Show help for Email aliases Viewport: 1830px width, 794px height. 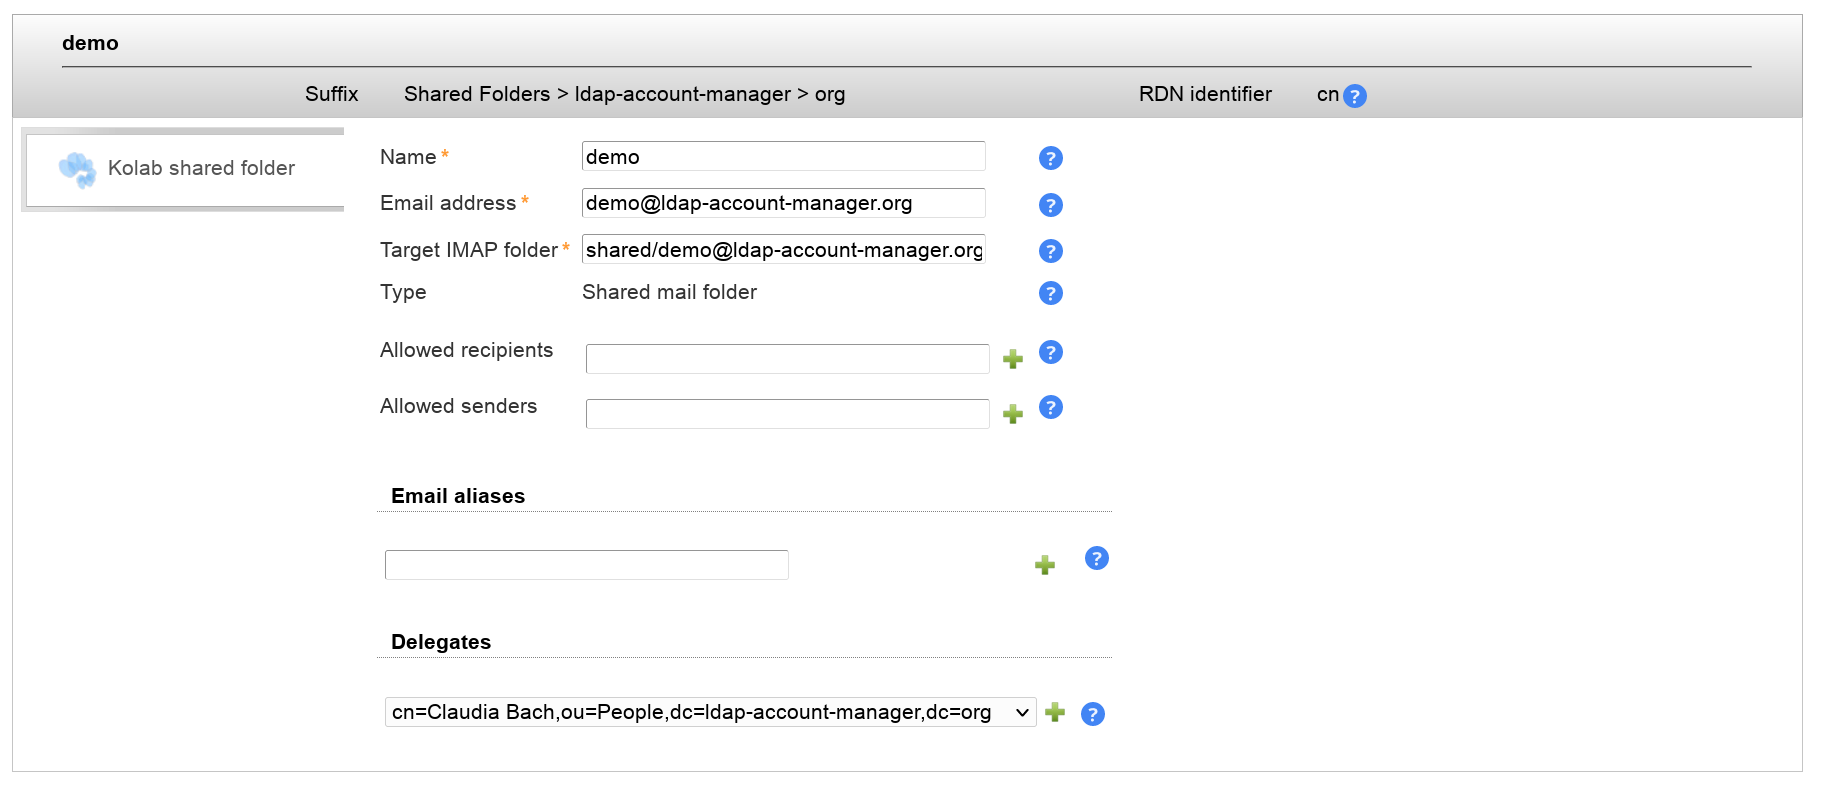click(1096, 558)
